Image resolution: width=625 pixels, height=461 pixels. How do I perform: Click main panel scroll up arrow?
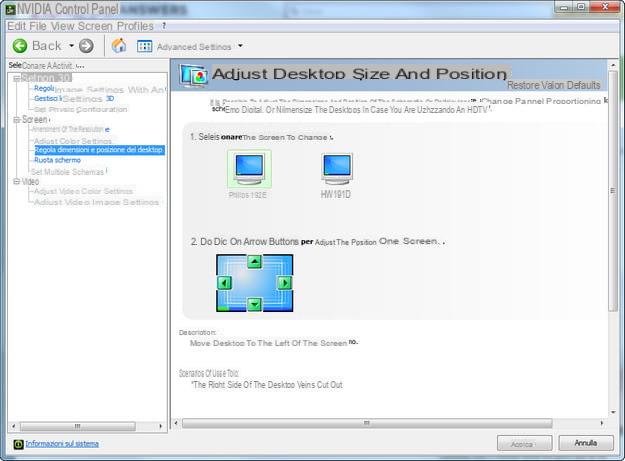613,65
